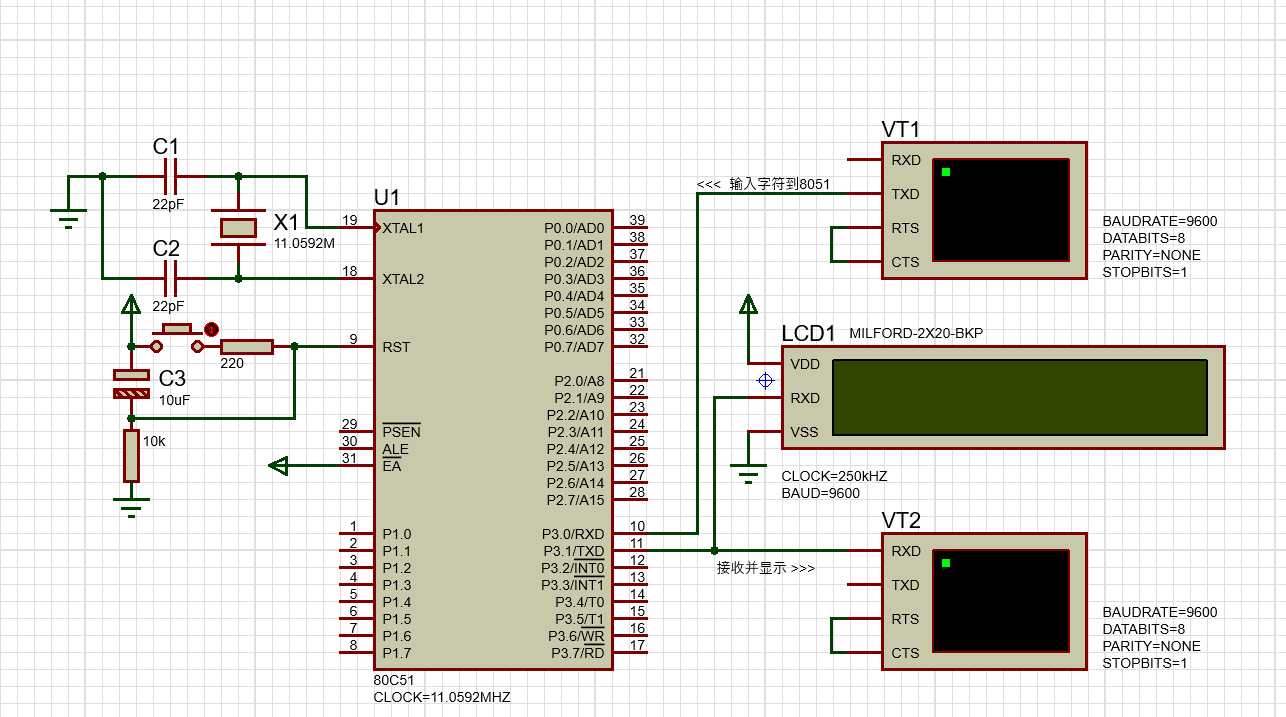
Task: Click VT1 TXD pin label
Action: (x=906, y=194)
